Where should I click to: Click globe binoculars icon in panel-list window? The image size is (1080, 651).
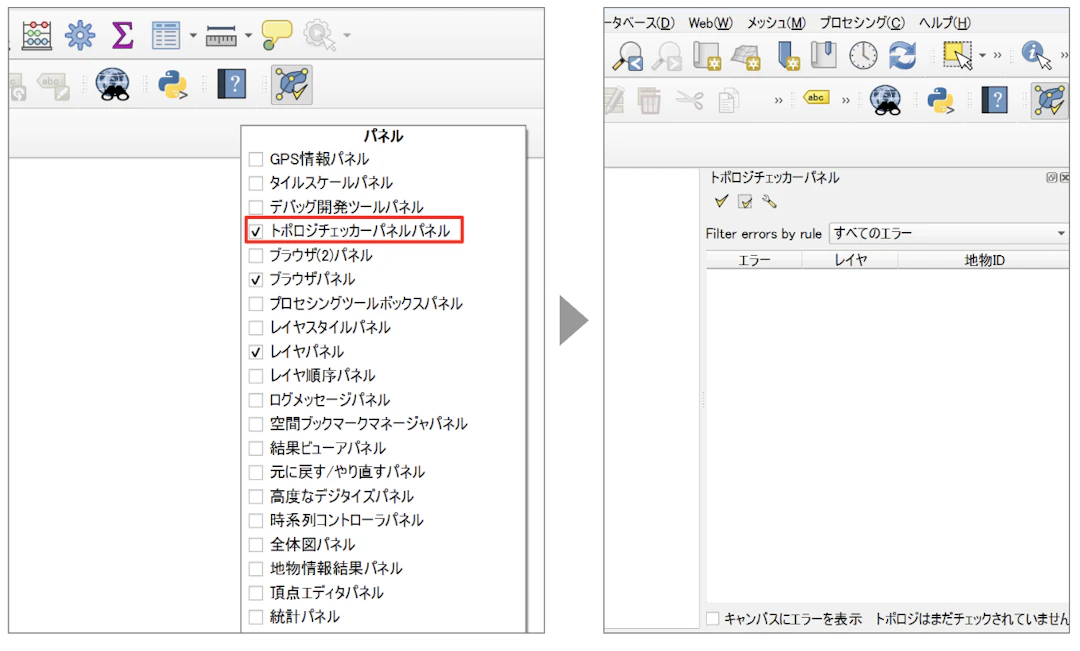113,85
